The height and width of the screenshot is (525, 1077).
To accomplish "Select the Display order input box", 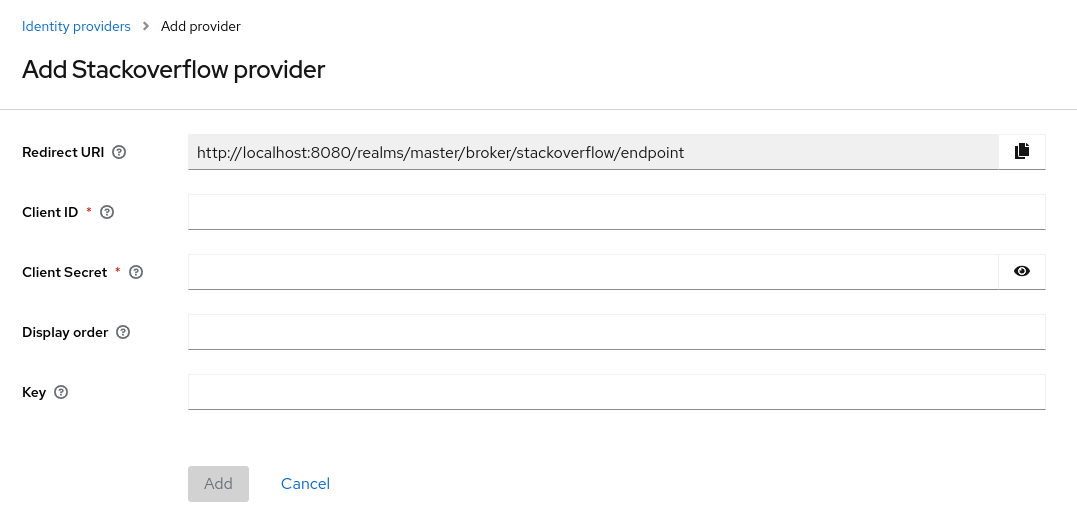I will [x=616, y=332].
